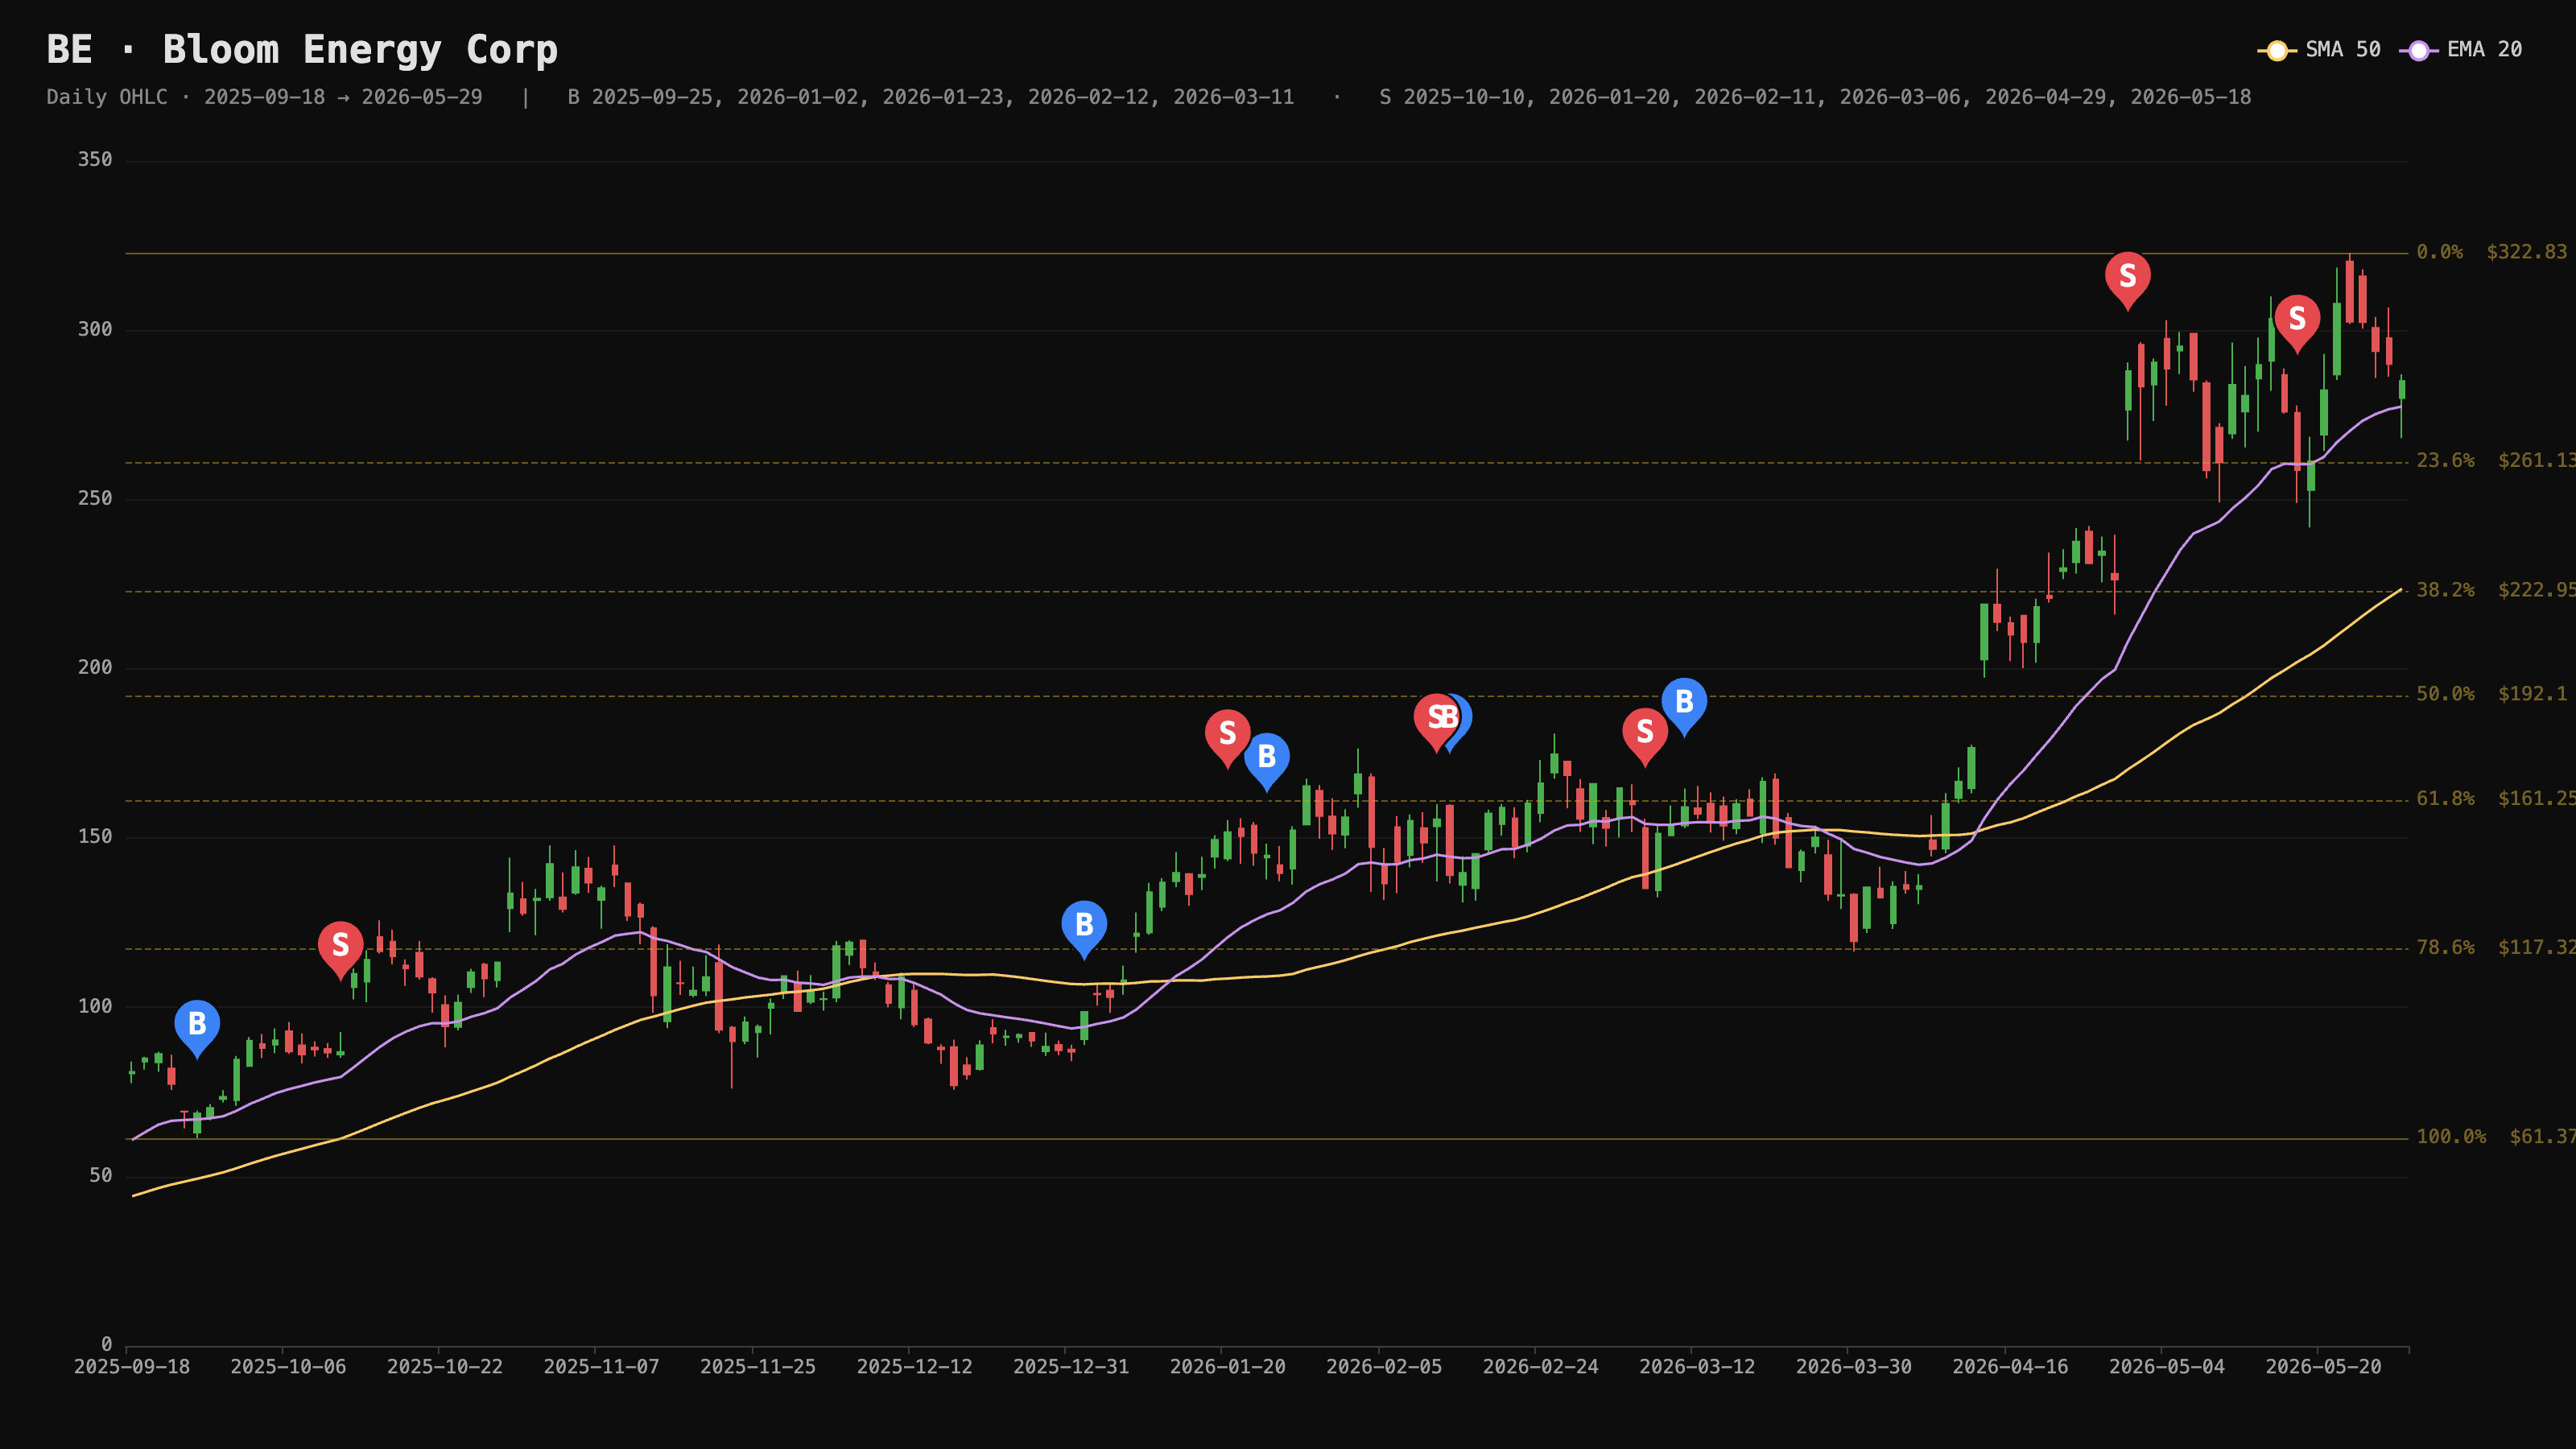Click the Sell marker dated 2025-10-10
The image size is (2576, 1449).
[340, 948]
